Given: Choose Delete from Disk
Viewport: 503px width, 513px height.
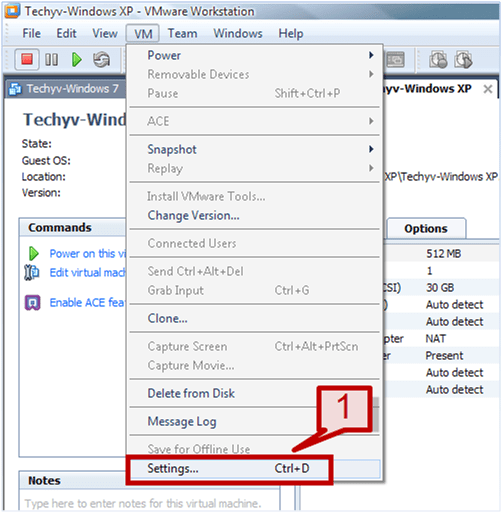Looking at the screenshot, I should (255, 394).
